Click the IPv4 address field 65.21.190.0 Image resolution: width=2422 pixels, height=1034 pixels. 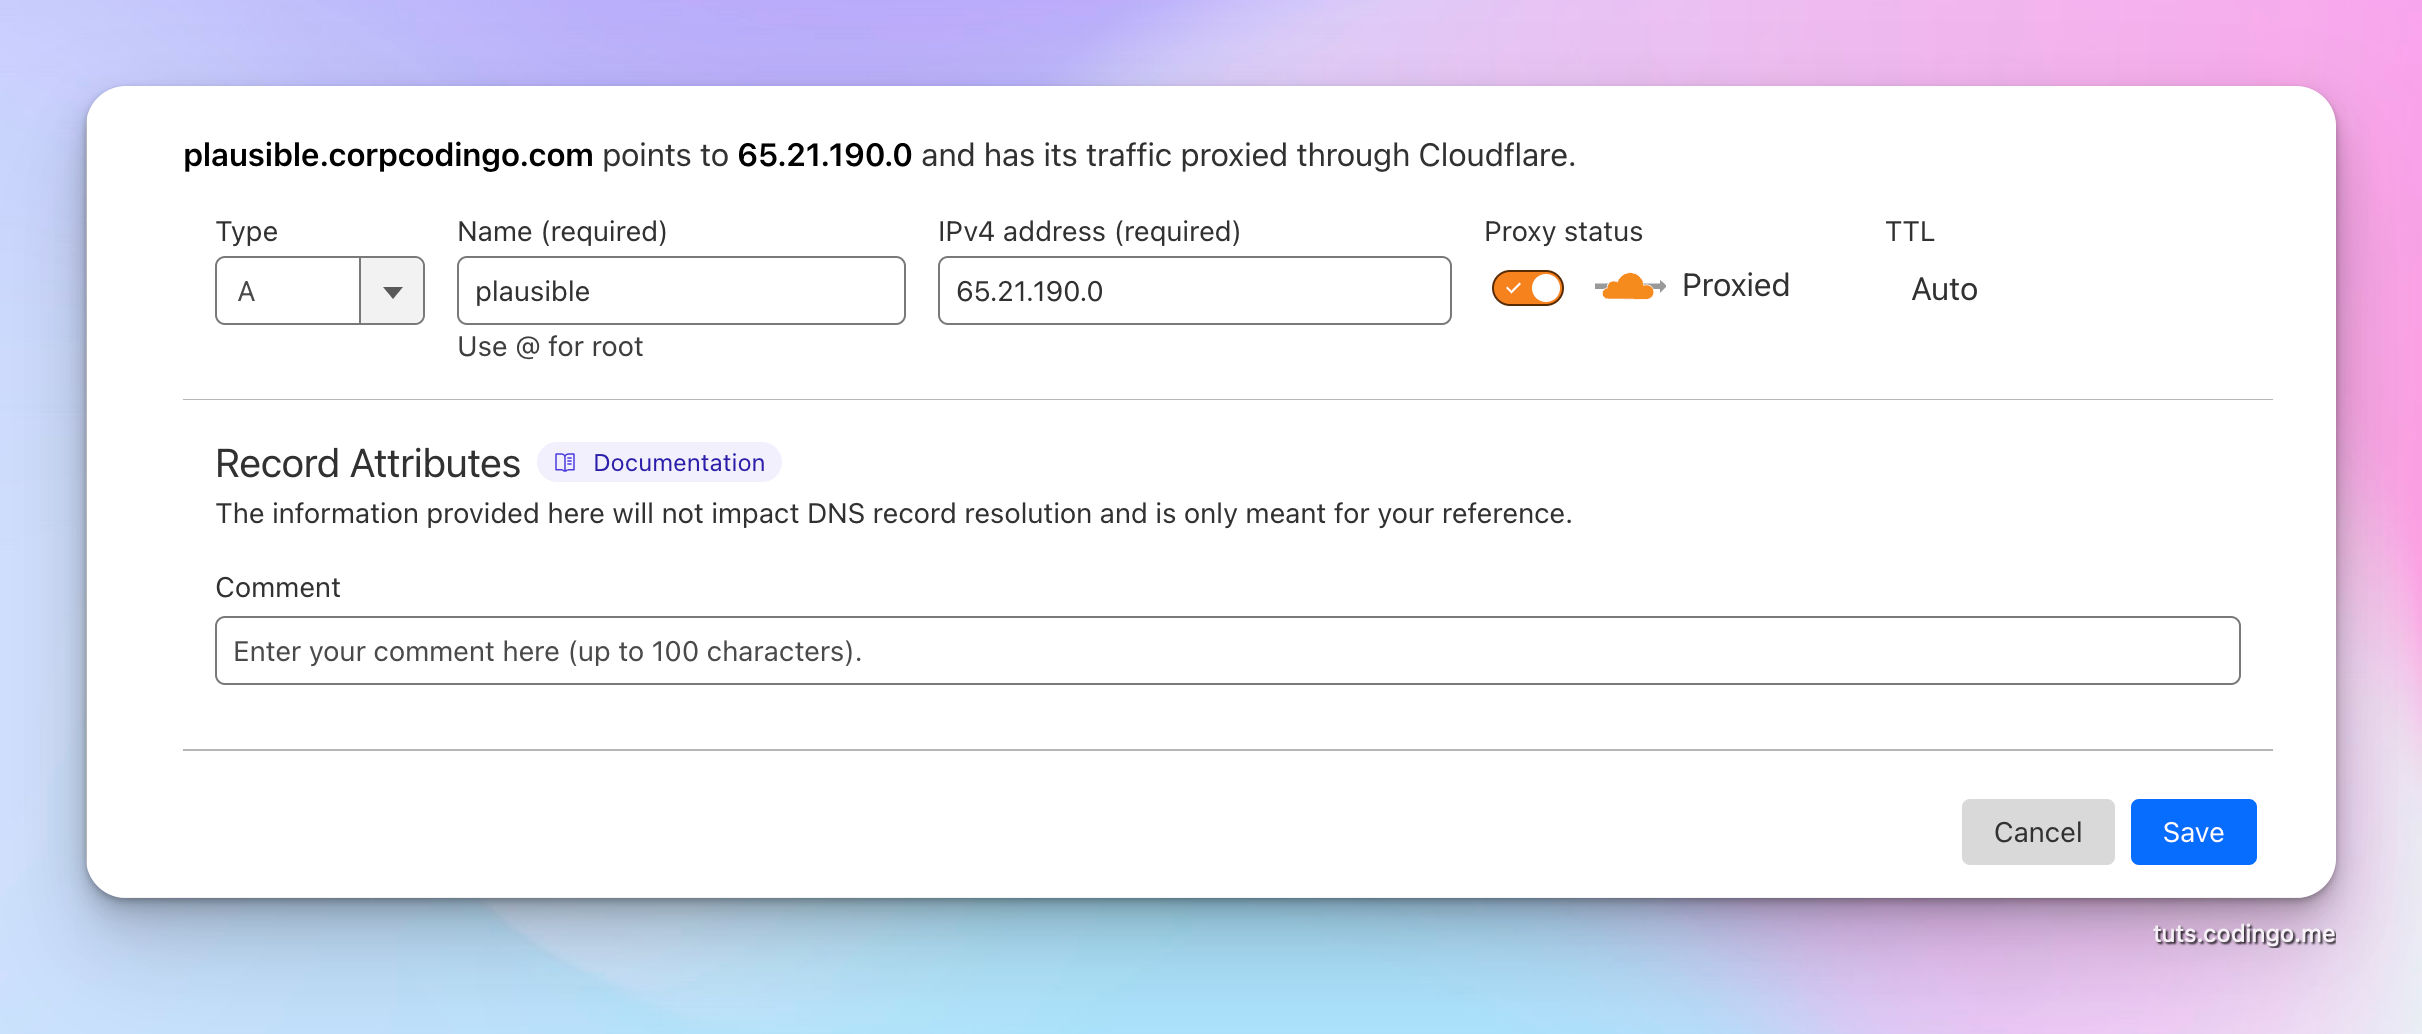point(1194,291)
